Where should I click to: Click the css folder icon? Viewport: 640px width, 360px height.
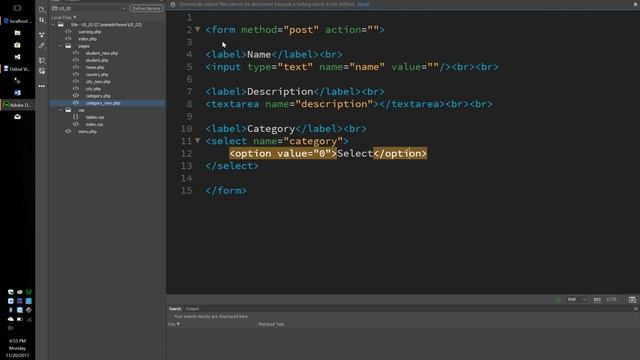(68, 110)
